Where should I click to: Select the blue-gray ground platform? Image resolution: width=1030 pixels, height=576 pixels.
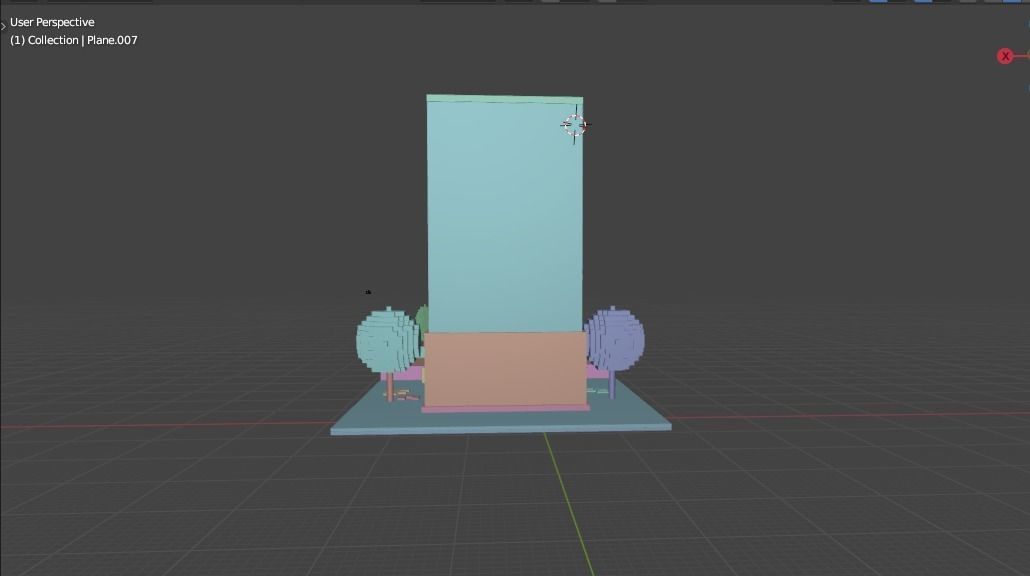coord(501,420)
